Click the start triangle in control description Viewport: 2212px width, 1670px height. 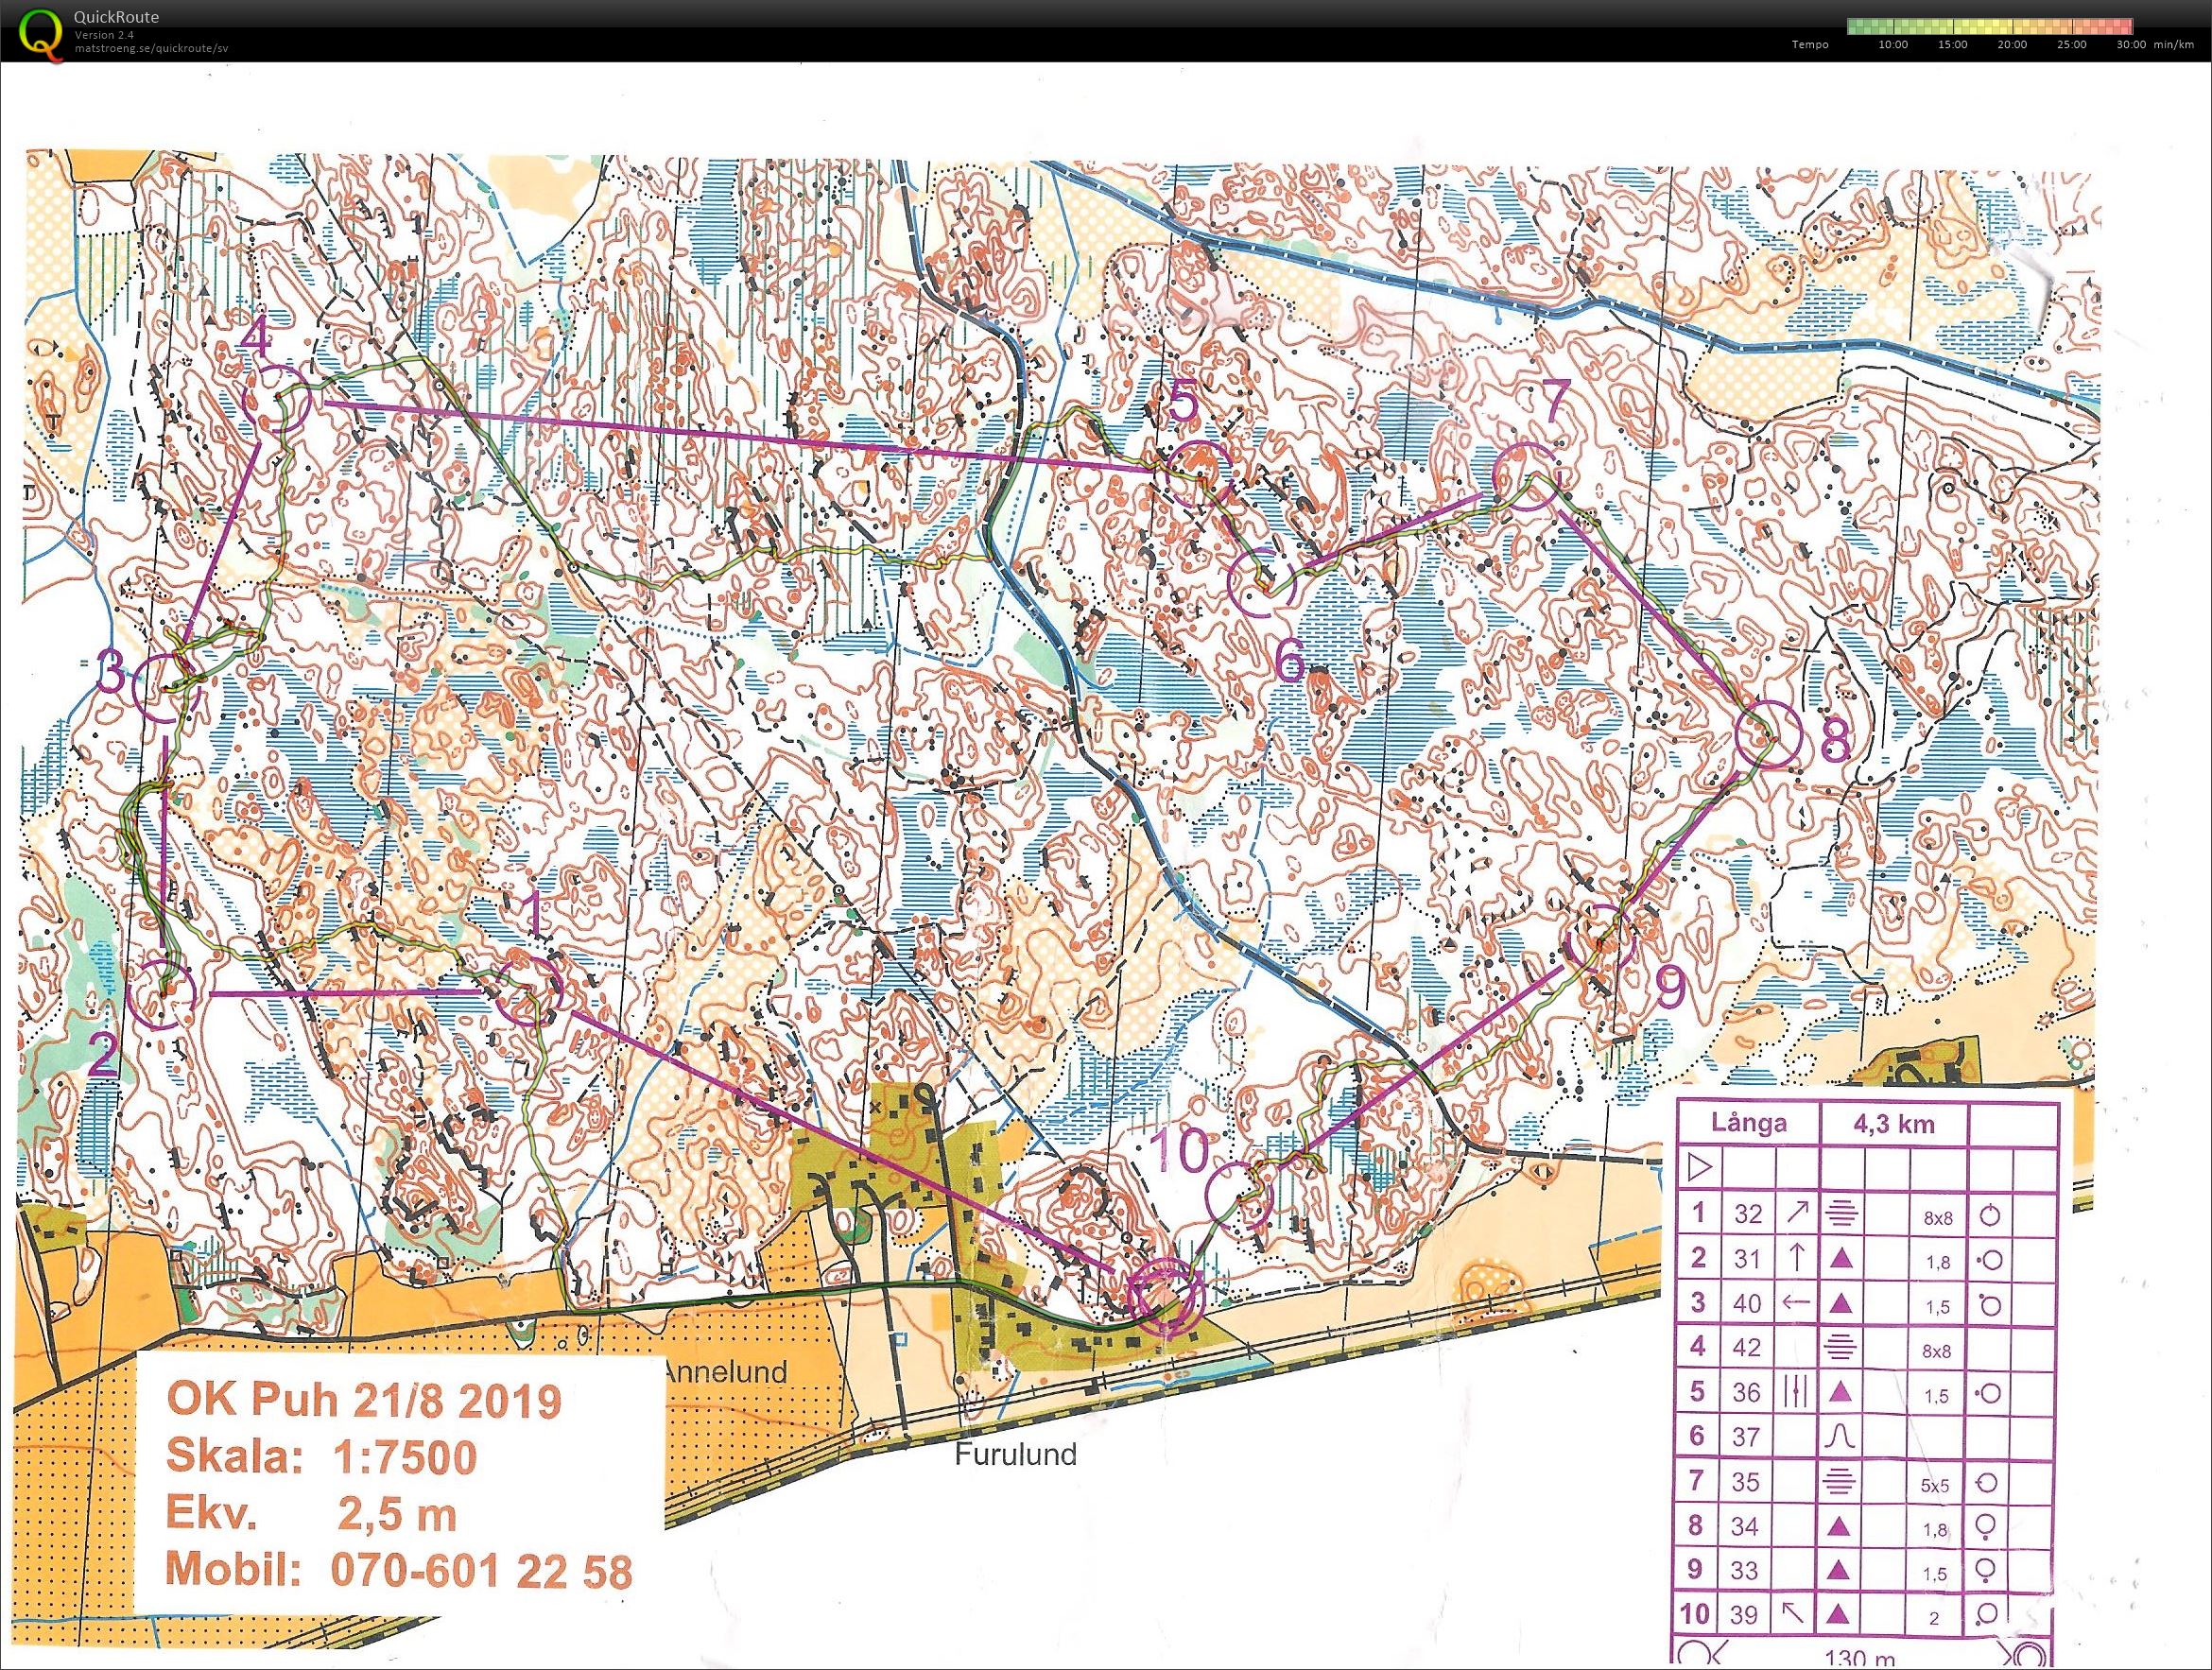(x=1699, y=1167)
